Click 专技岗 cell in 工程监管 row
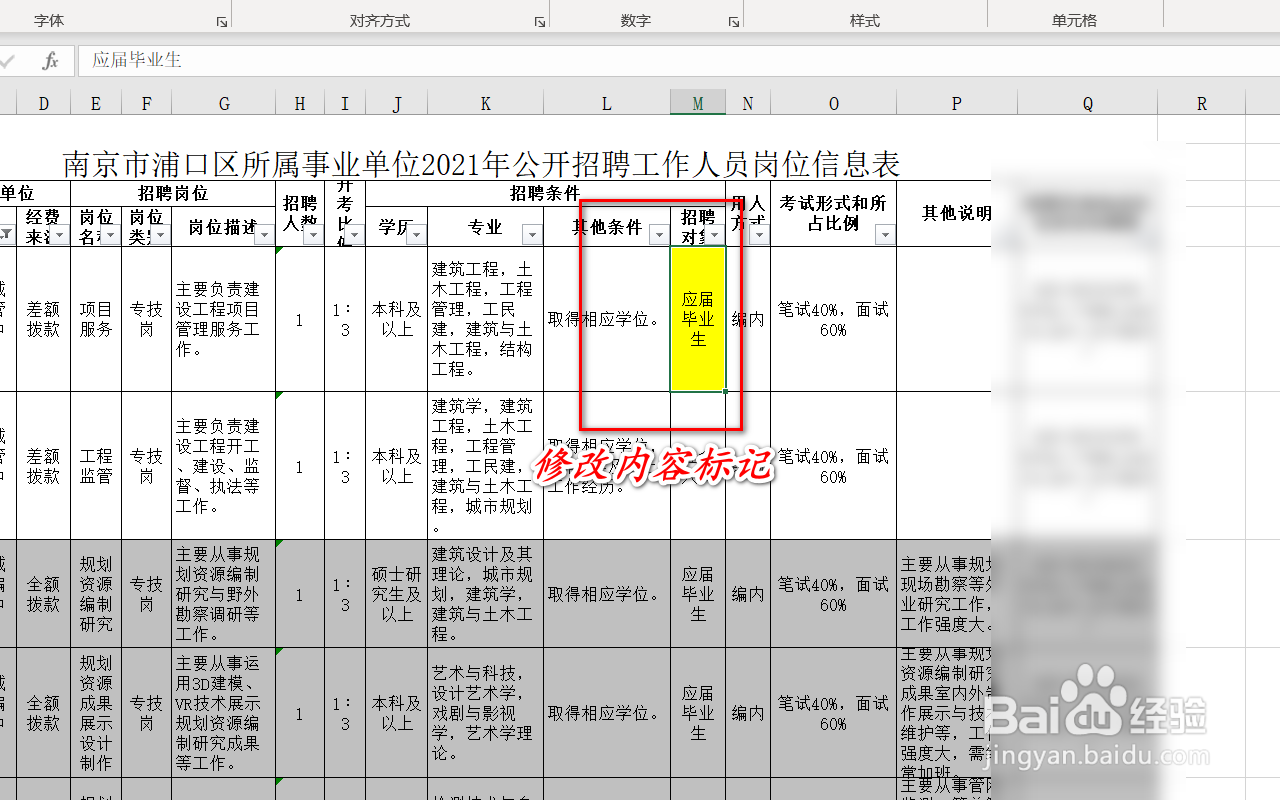The height and width of the screenshot is (800, 1280). tap(147, 466)
